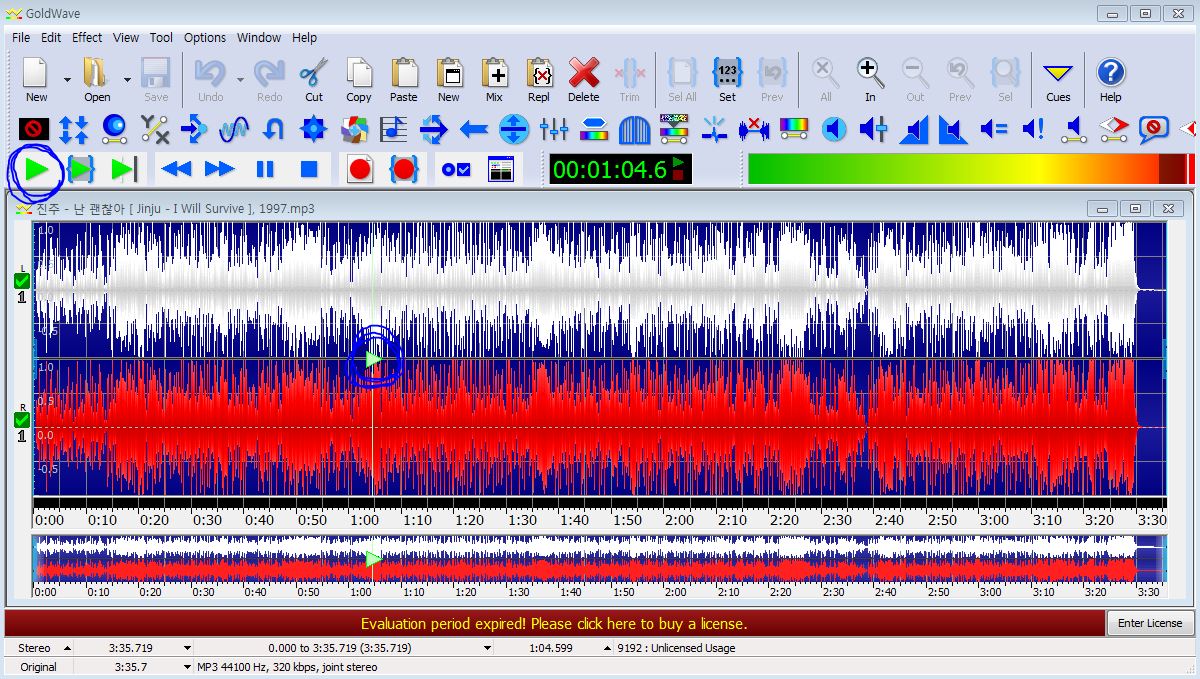The image size is (1200, 679).
Task: Open dropdown beside 3:35.7 original length
Action: tap(186, 667)
